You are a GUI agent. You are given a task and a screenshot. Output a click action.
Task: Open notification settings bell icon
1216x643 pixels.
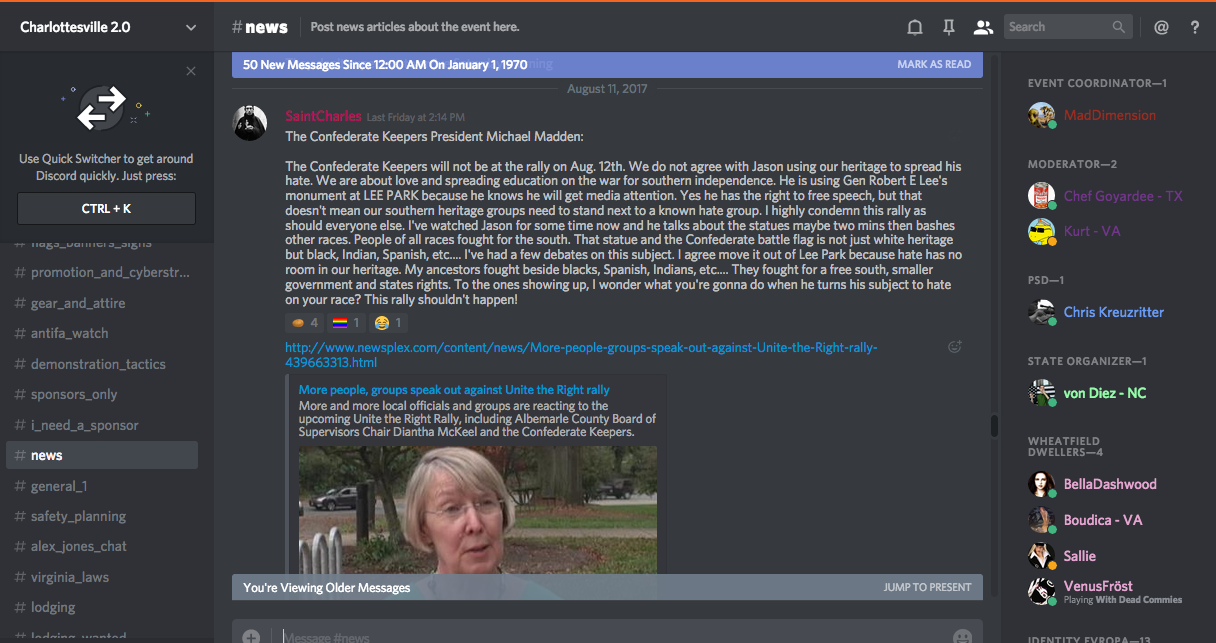[914, 27]
